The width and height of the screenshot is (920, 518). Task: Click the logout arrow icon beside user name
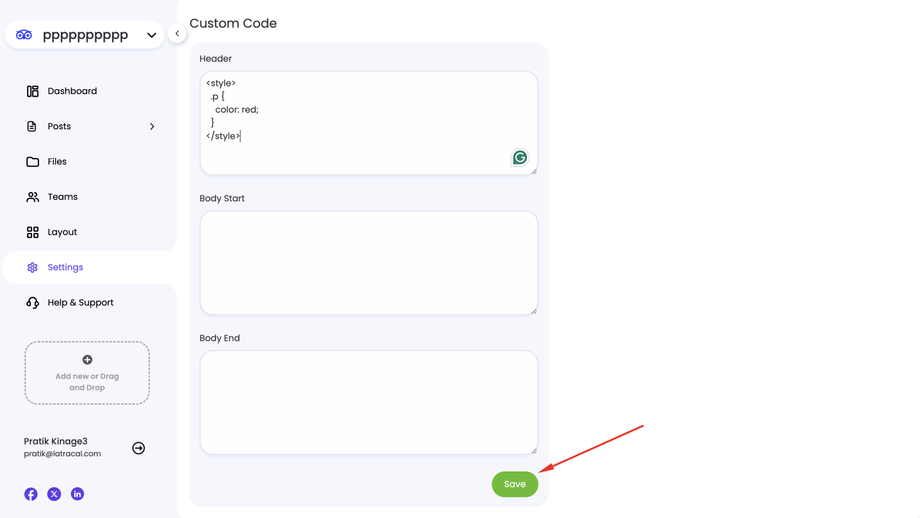(x=138, y=448)
